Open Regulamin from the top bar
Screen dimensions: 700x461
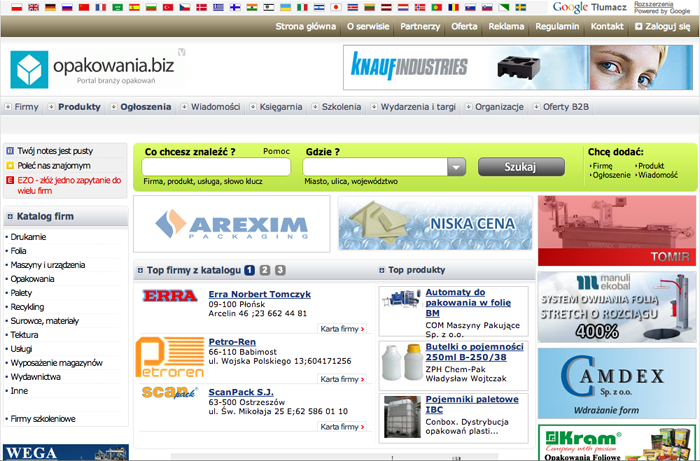(x=557, y=26)
